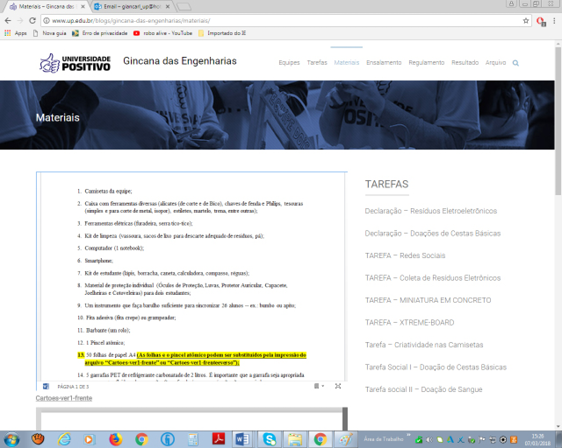Viewport: 562px width, 448px height.
Task: Open the Cartoes-ver1-frente link
Action: pyautogui.click(x=64, y=398)
